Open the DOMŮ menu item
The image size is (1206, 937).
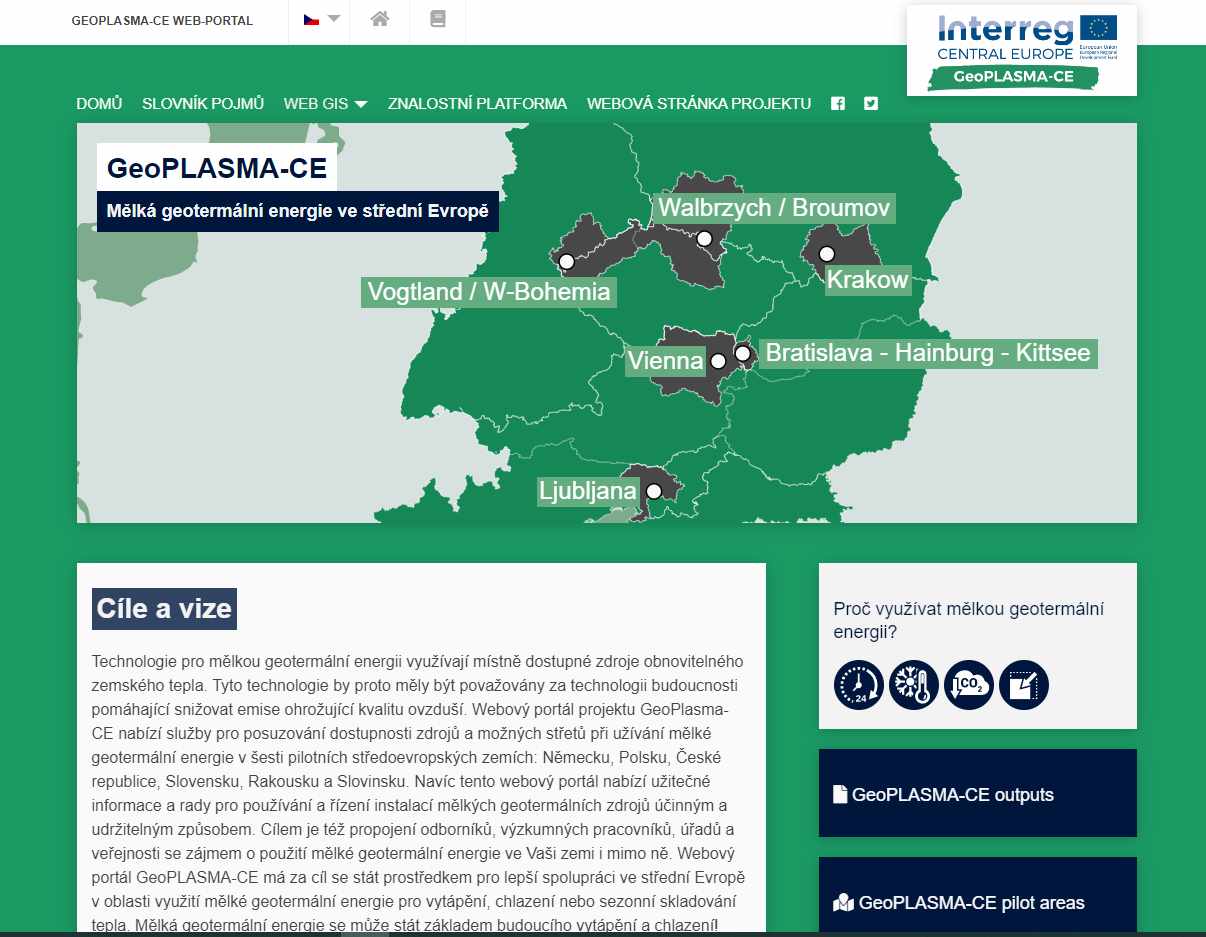pos(99,103)
